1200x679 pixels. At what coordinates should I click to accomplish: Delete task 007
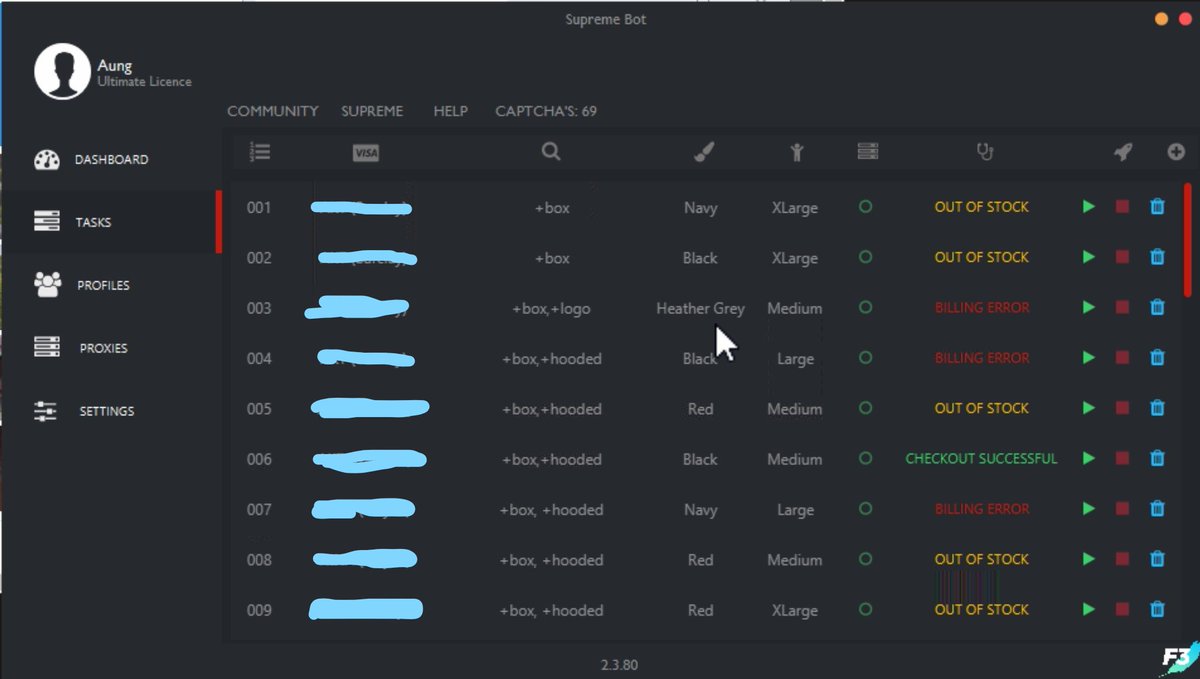(1157, 508)
